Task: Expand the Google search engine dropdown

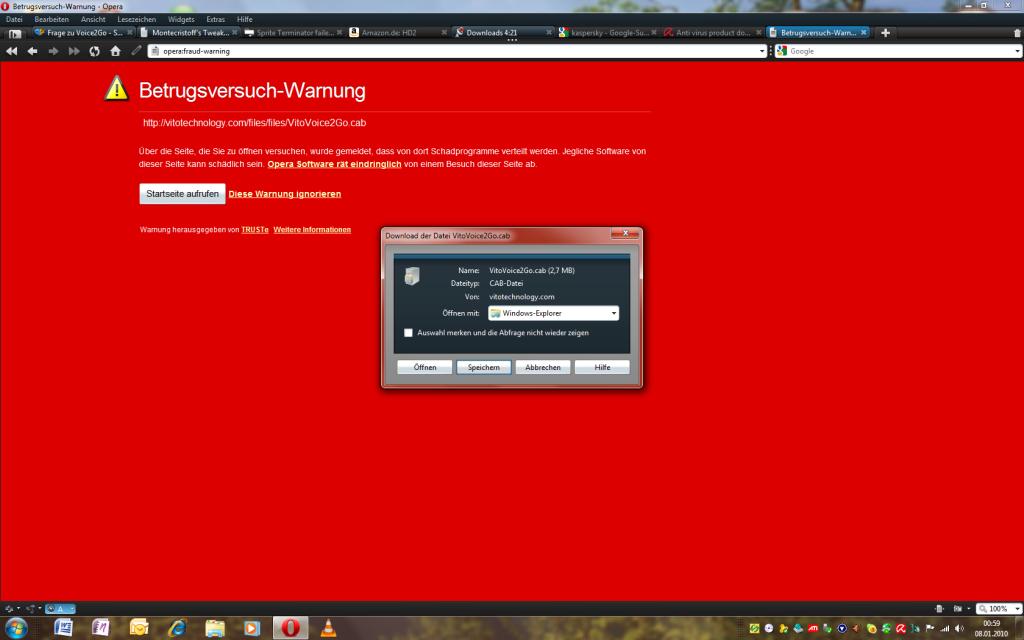Action: tap(1017, 51)
